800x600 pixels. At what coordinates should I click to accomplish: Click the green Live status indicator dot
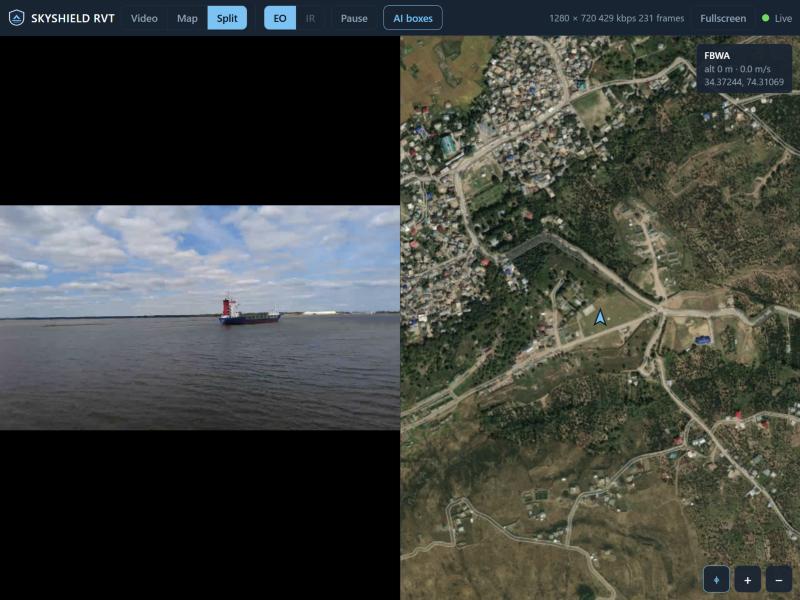[x=765, y=18]
